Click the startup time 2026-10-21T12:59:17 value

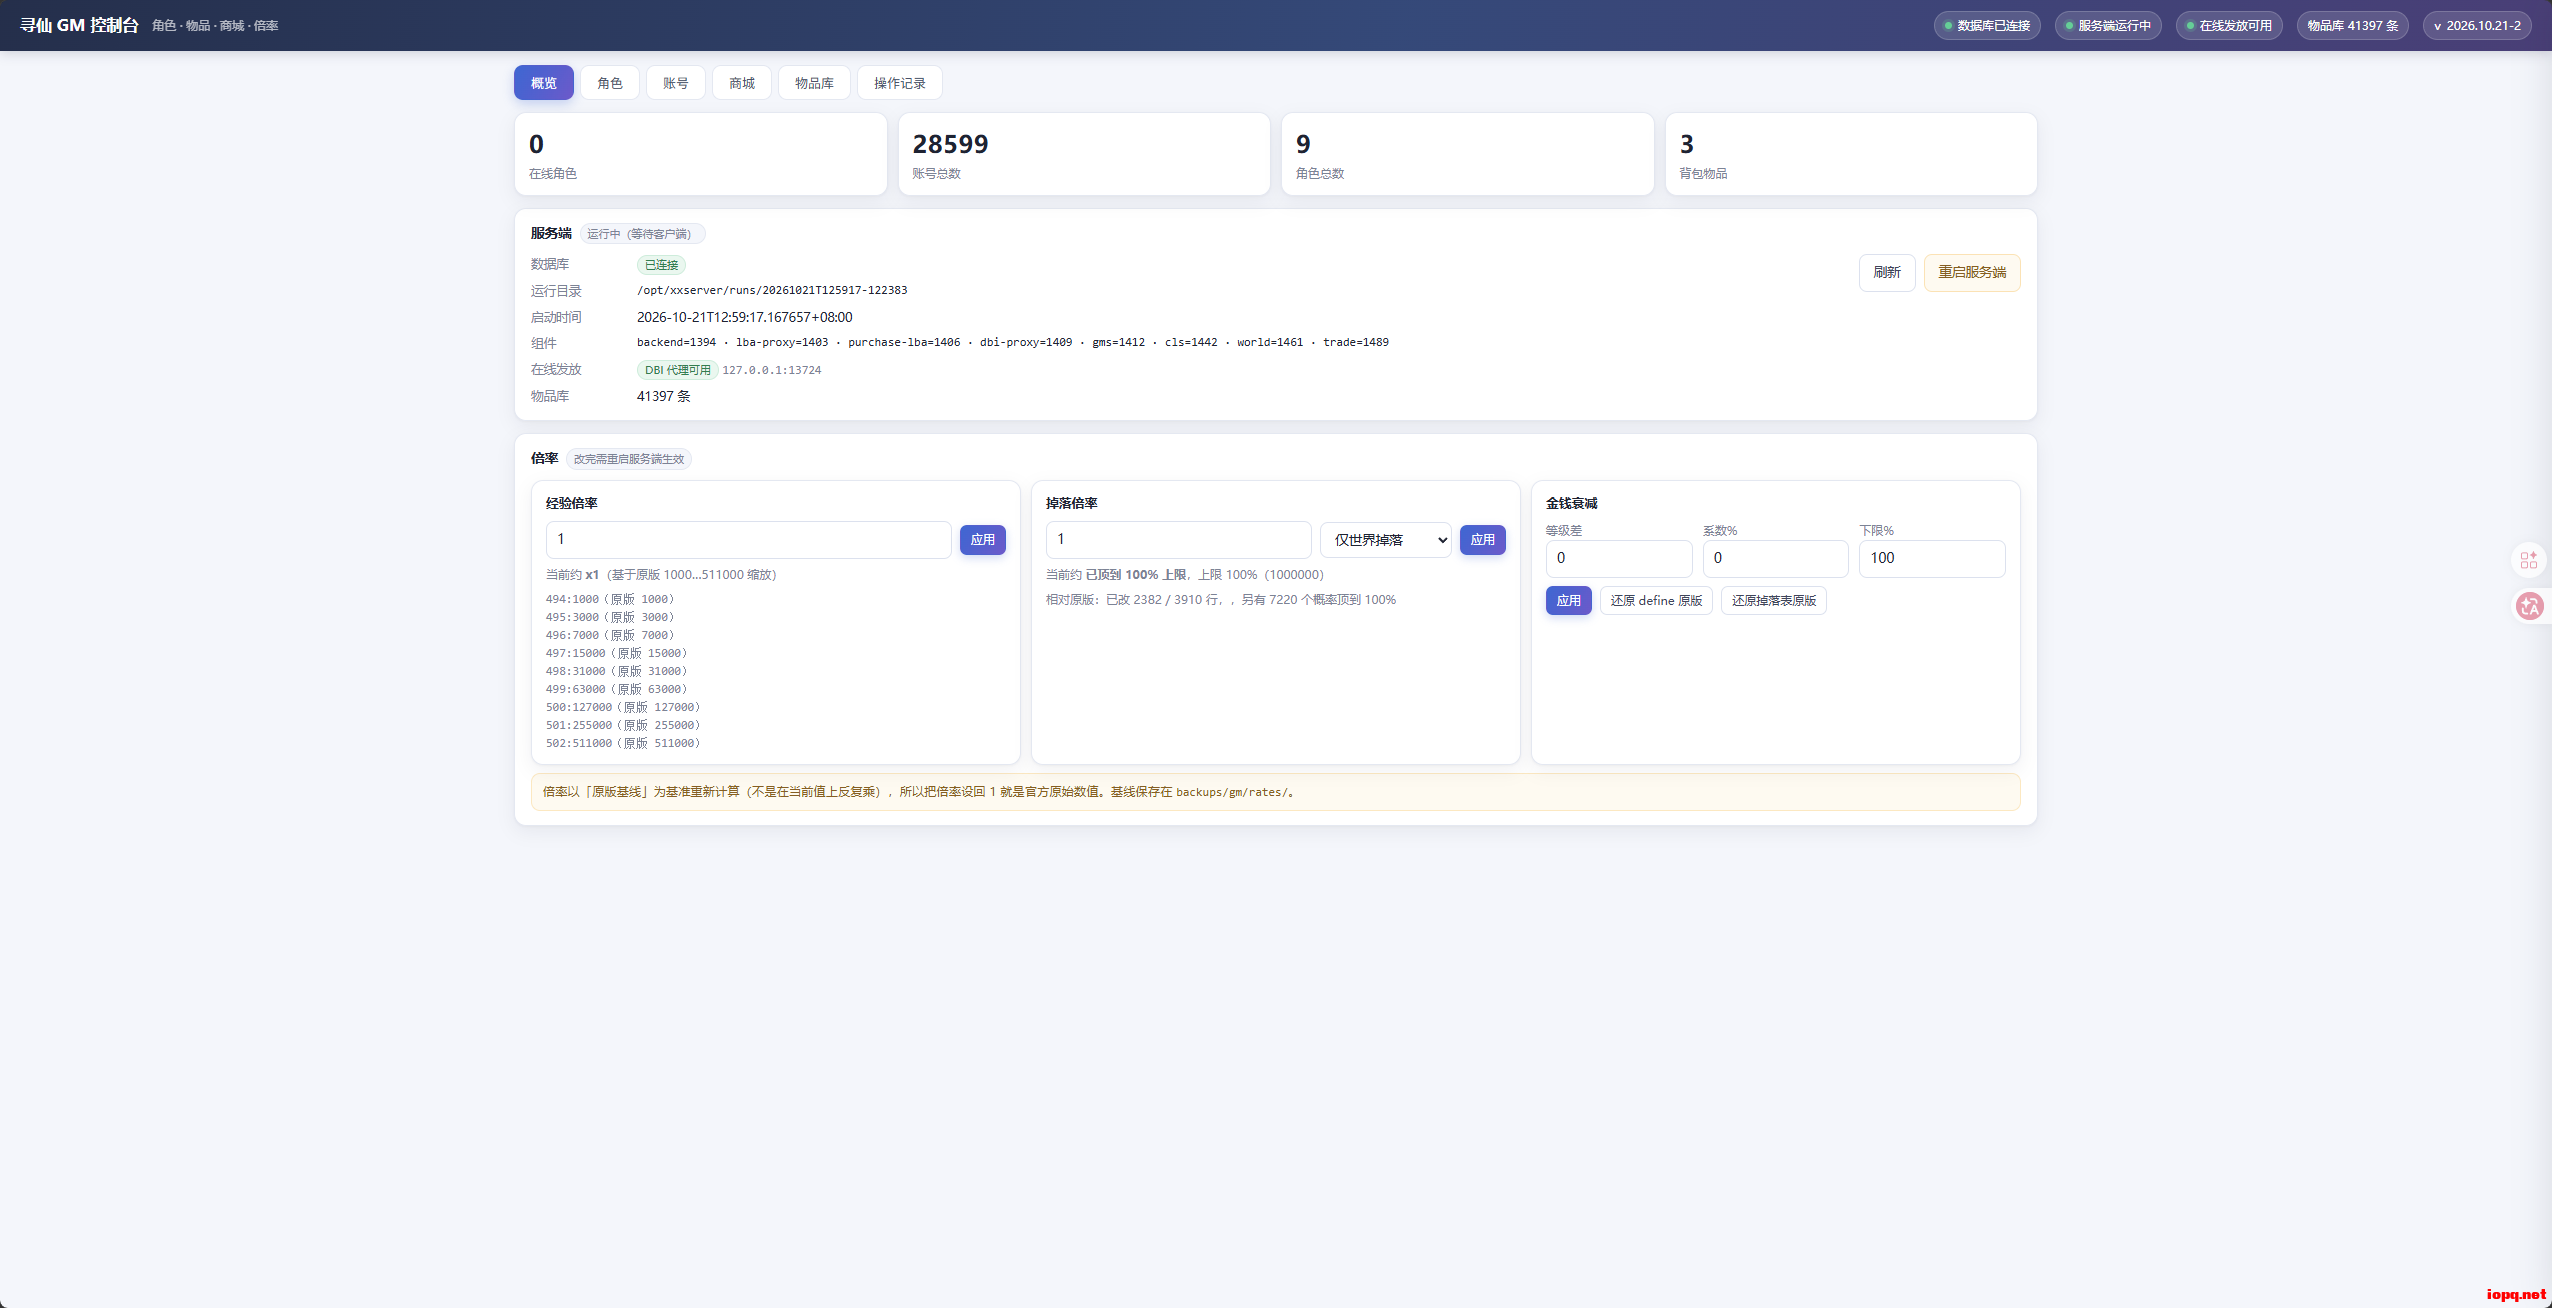coord(745,317)
